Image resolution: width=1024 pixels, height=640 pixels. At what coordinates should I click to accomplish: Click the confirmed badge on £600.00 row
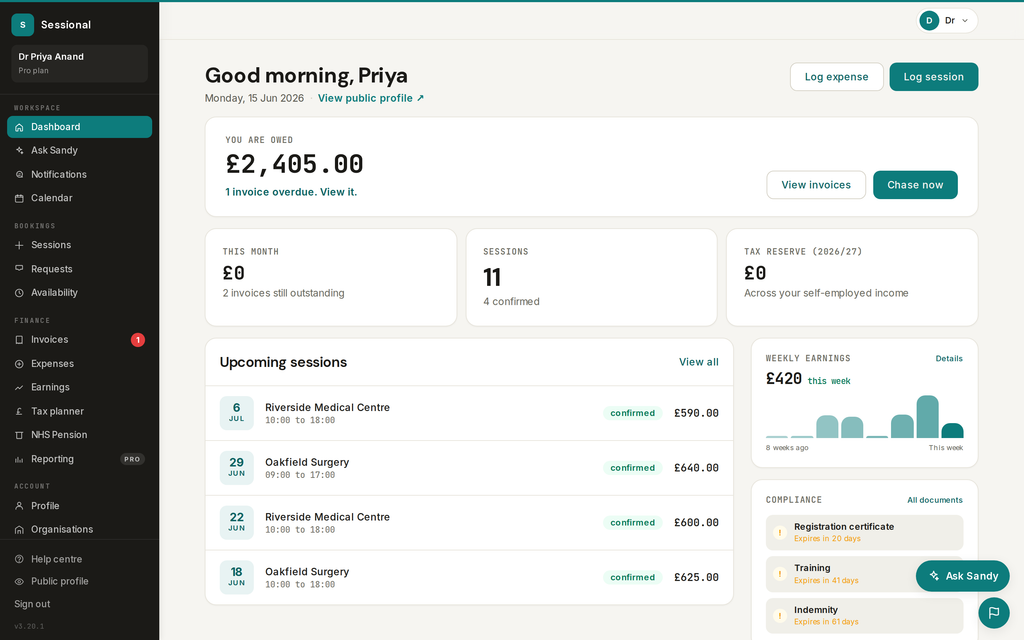(x=632, y=522)
